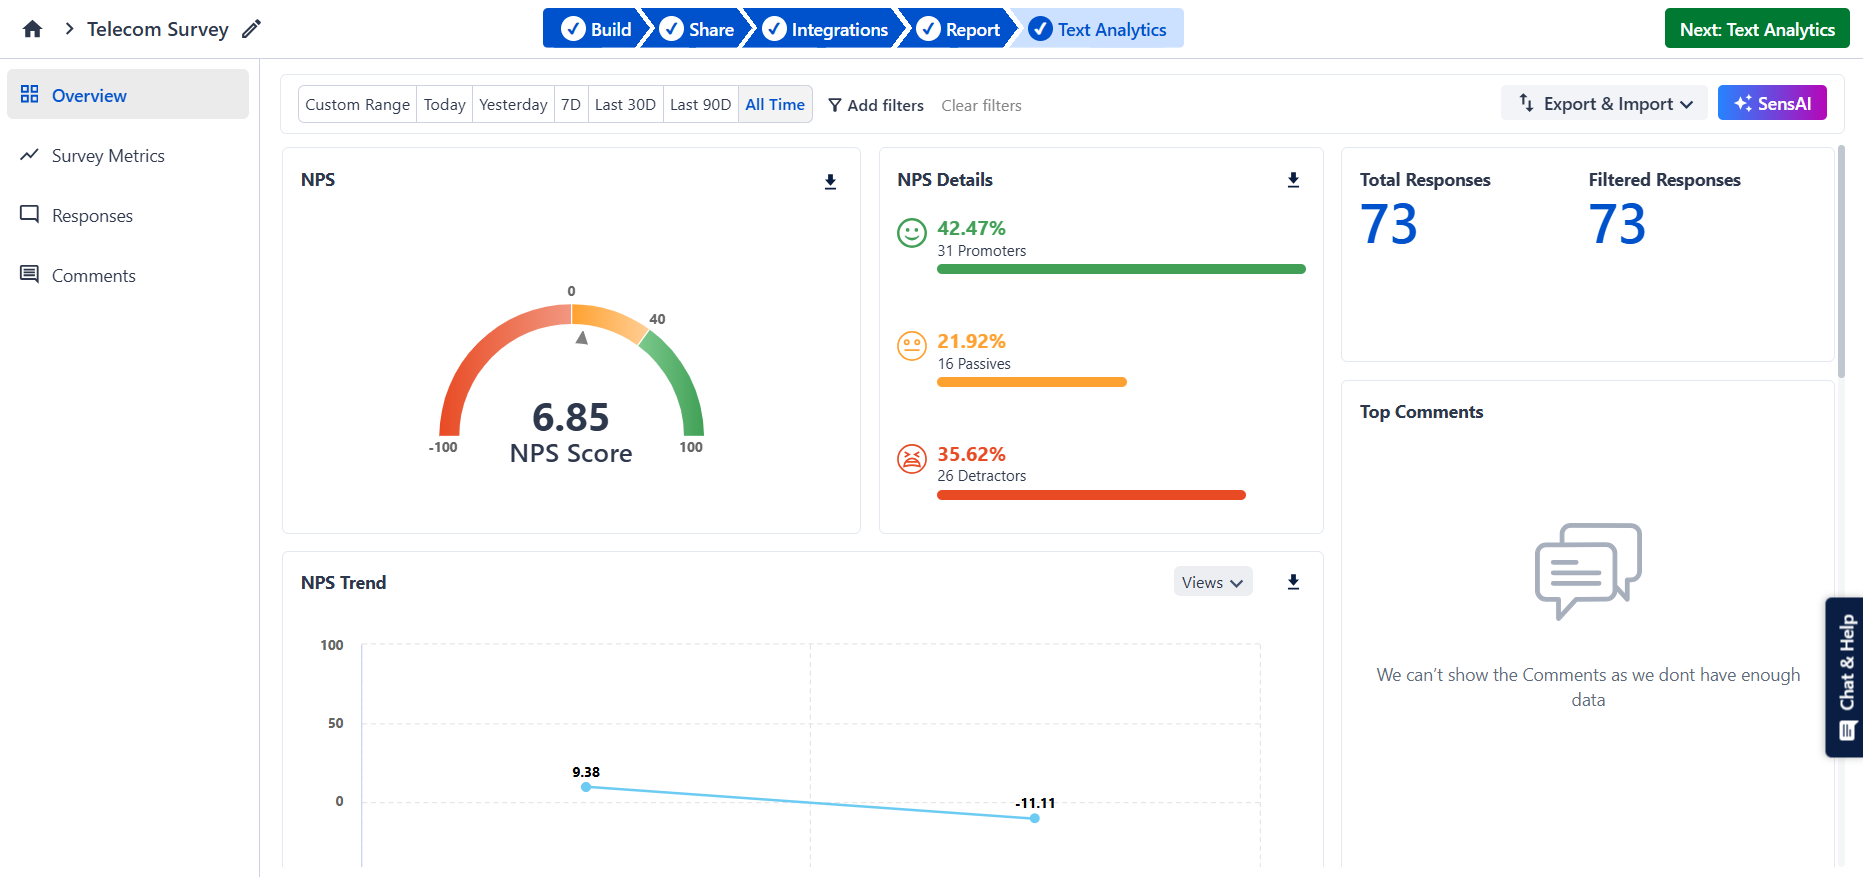This screenshot has height=877, width=1863.
Task: Click the home icon in breadcrumb
Action: (x=32, y=29)
